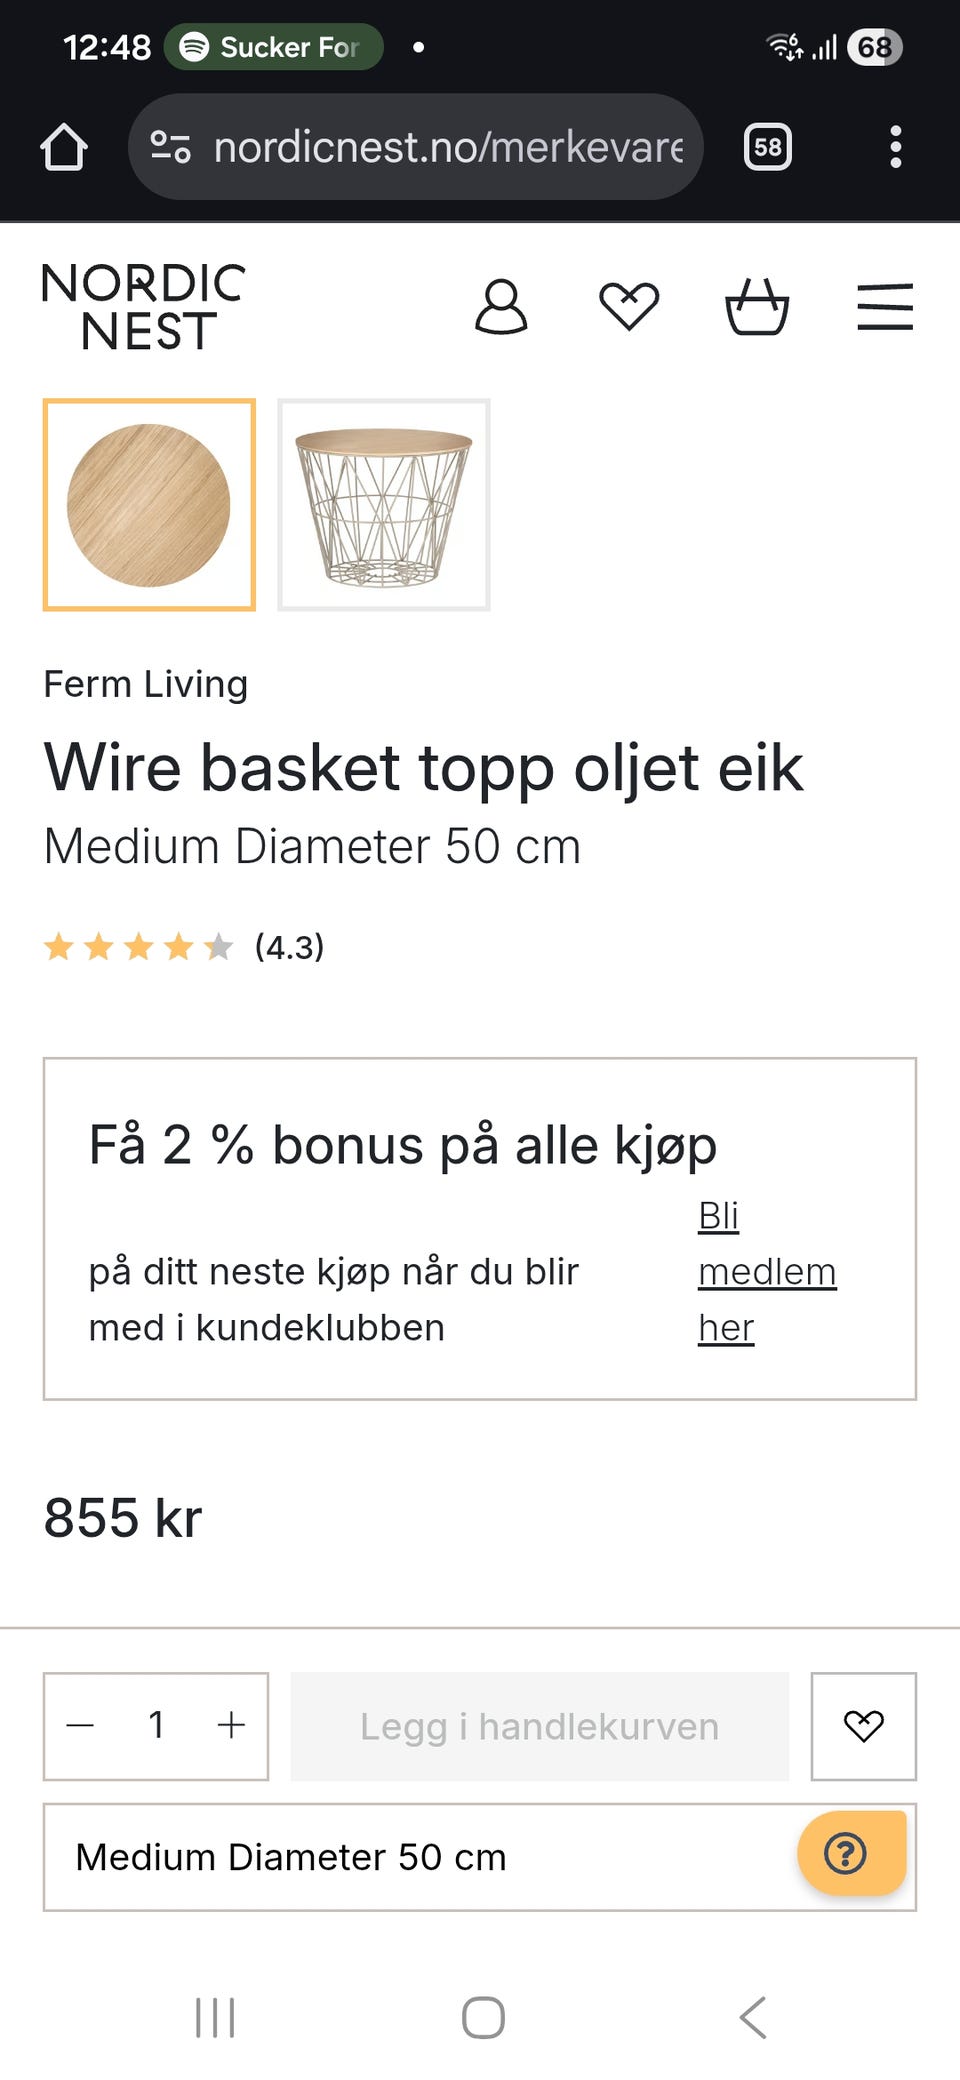Click the Bli medlem her link
The width and height of the screenshot is (960, 2080).
pyautogui.click(x=765, y=1272)
